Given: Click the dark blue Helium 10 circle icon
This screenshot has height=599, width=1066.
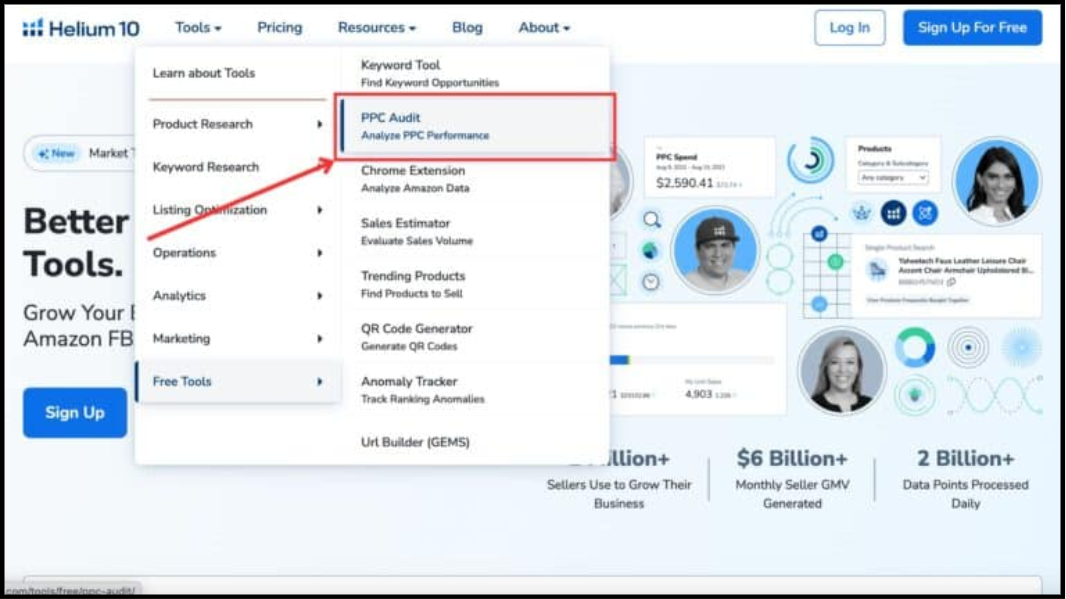Looking at the screenshot, I should click(893, 213).
